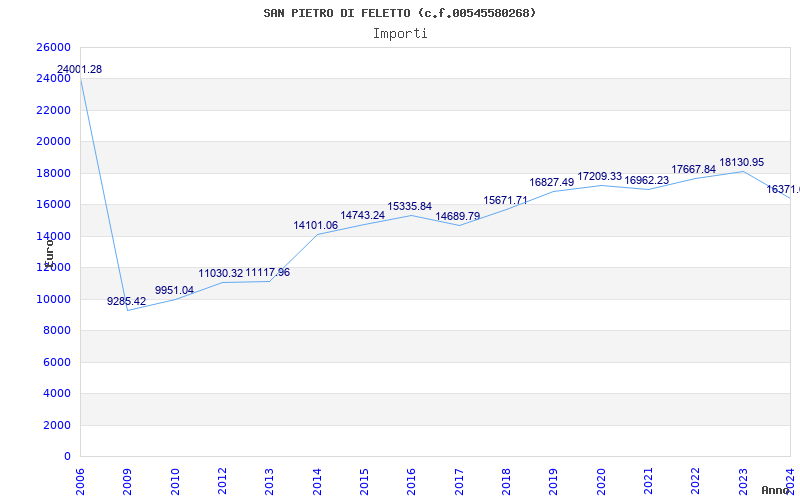Click the 15671.71 data label
800x500 pixels.
(506, 201)
